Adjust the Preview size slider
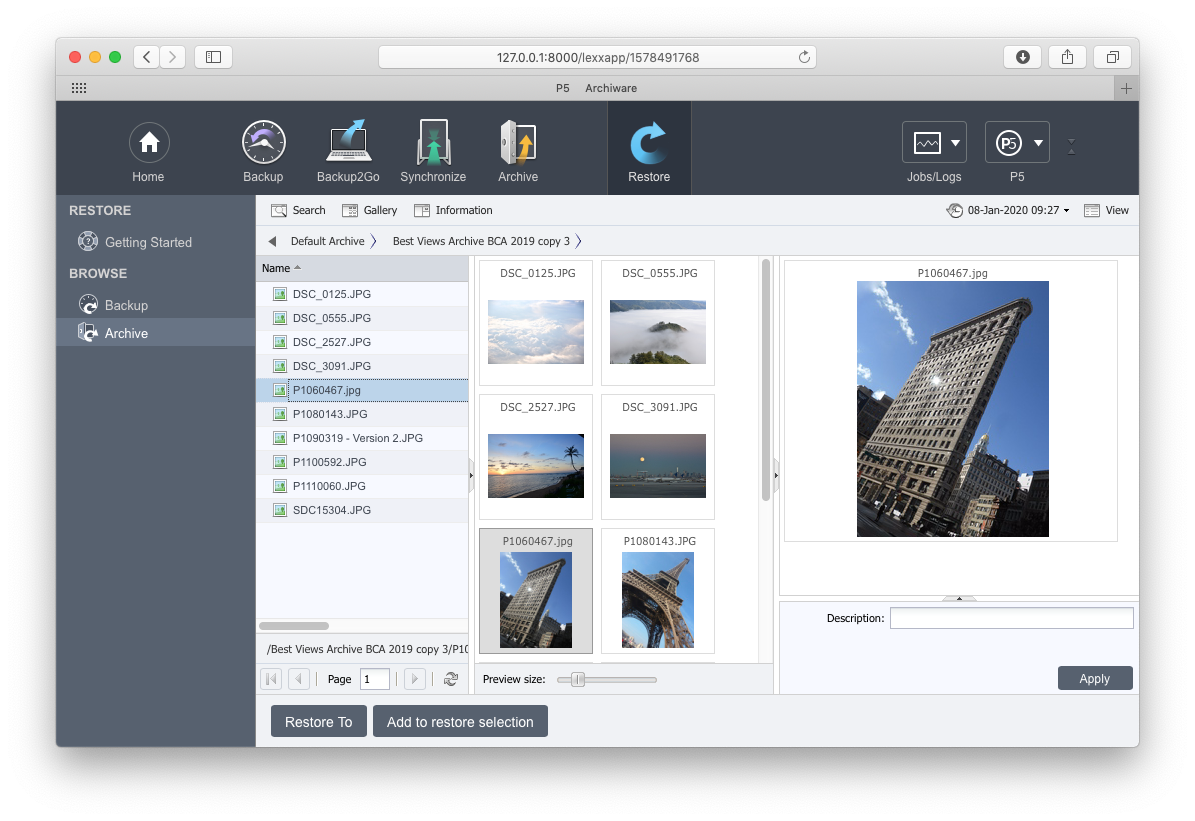Screen dimensions: 1195x821 [577, 680]
